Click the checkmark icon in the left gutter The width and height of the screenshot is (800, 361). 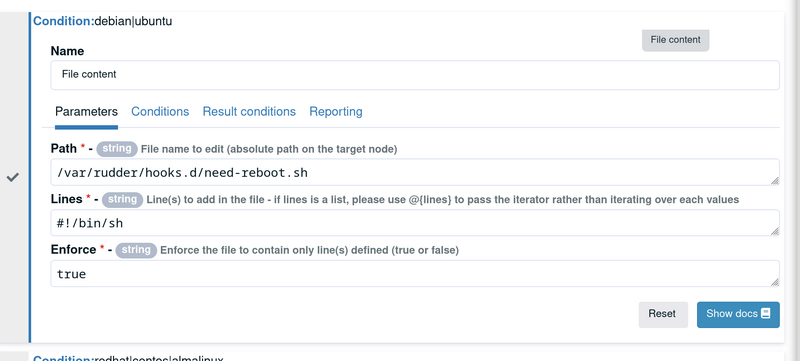tap(13, 177)
